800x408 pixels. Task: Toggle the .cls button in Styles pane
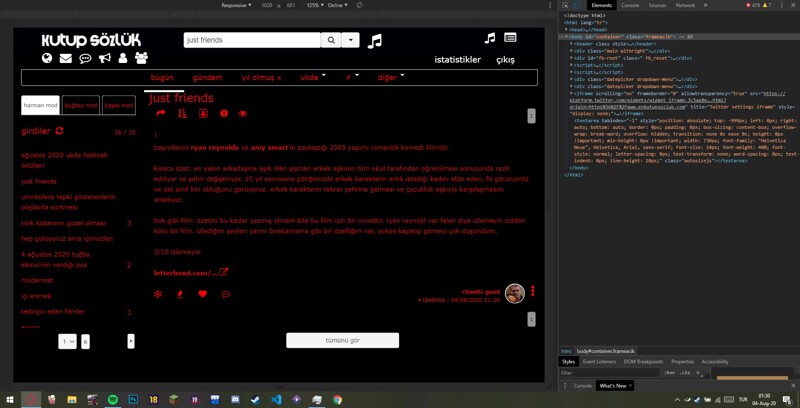(684, 373)
